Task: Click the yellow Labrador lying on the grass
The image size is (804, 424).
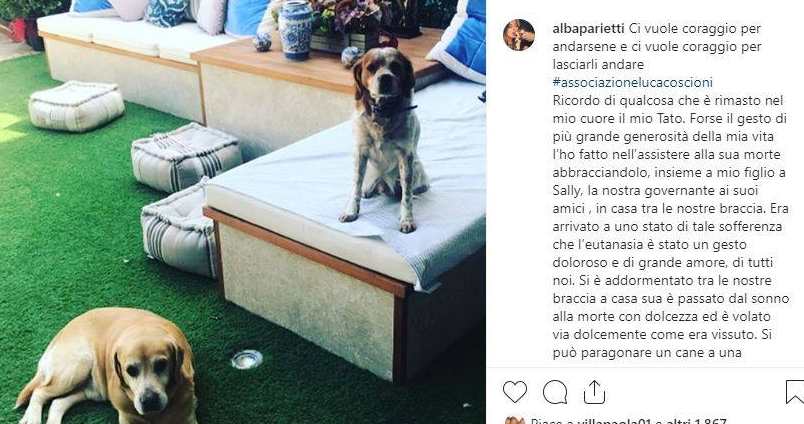Action: [108, 367]
